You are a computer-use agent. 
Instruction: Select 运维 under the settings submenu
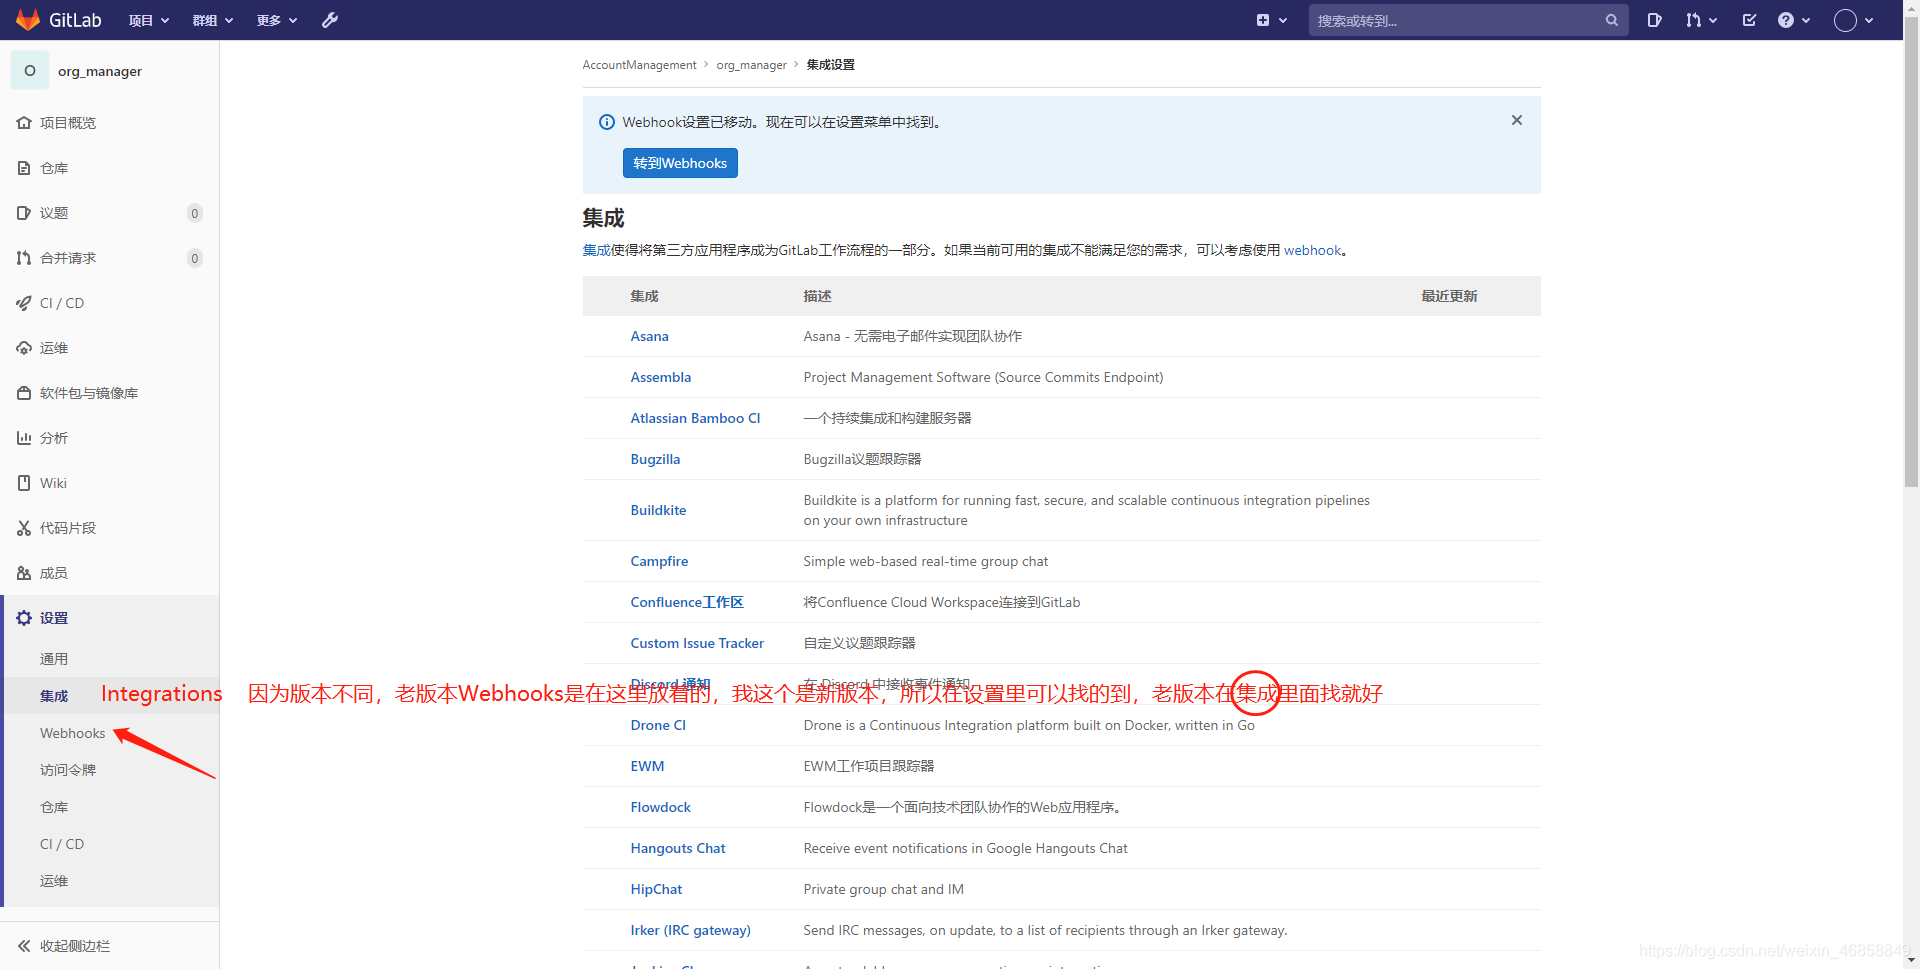(x=54, y=881)
